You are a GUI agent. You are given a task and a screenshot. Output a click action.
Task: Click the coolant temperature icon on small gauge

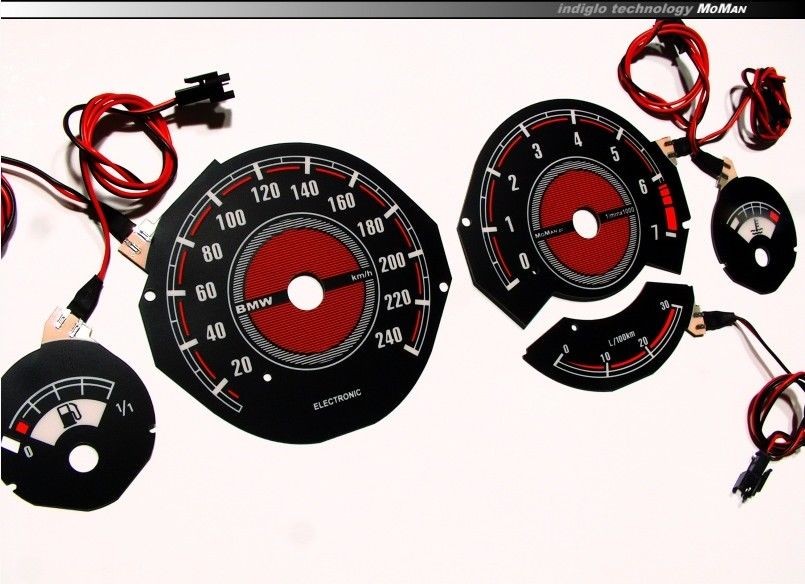pyautogui.click(x=755, y=228)
